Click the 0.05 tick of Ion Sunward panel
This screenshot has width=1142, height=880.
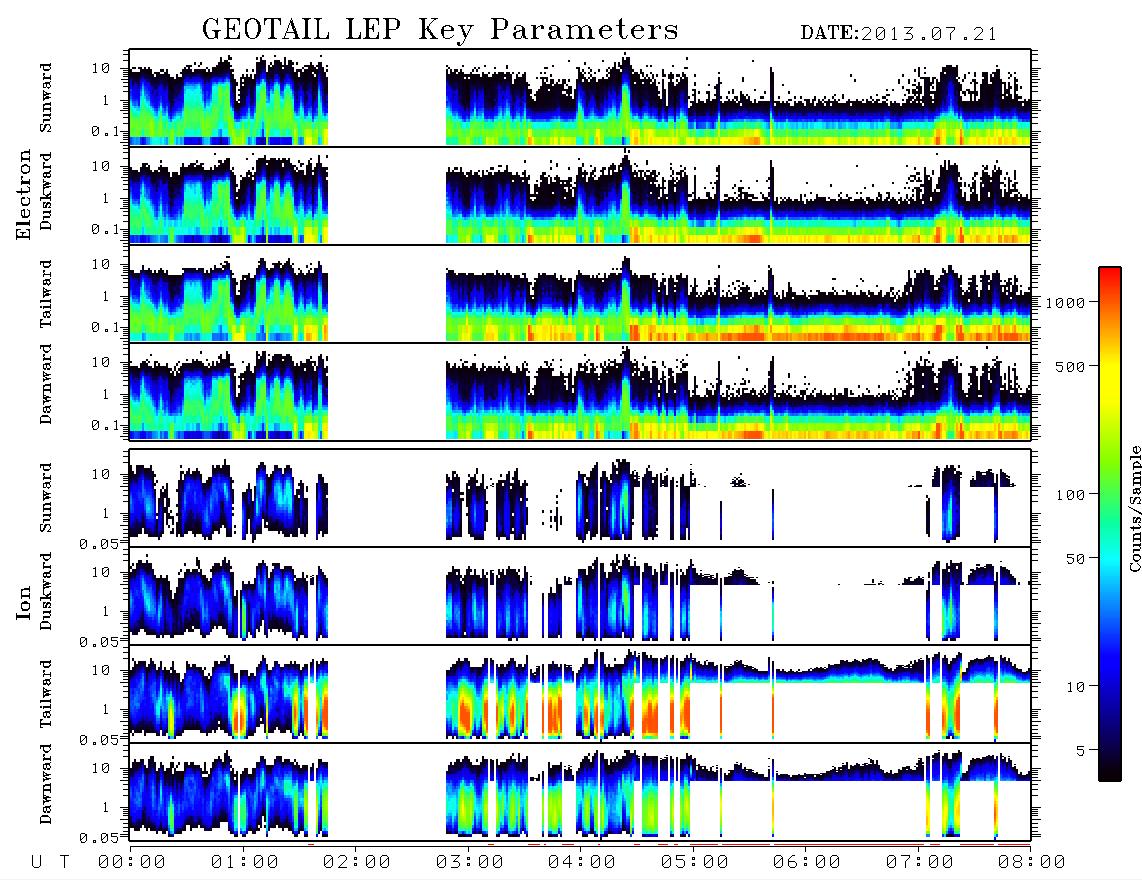point(99,543)
